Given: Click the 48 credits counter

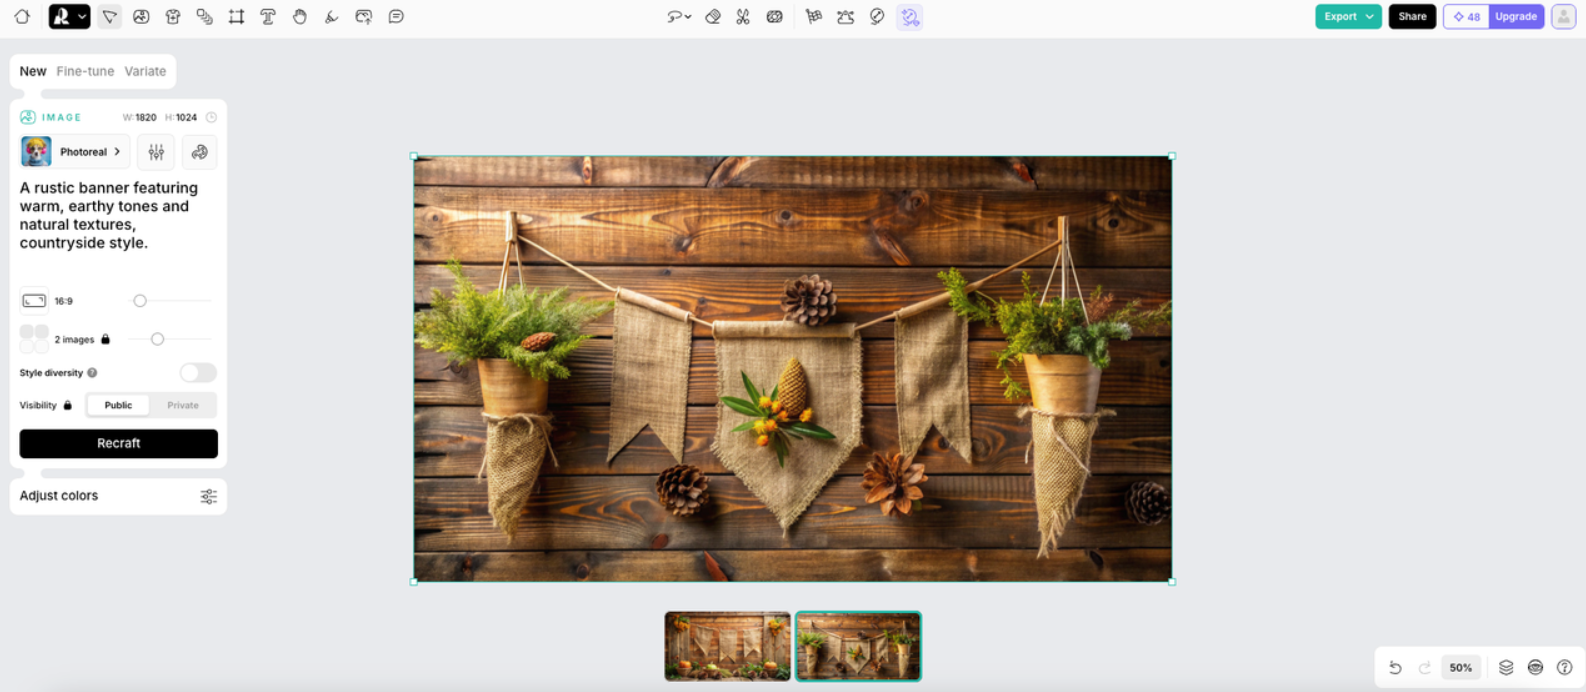Looking at the screenshot, I should 1467,16.
